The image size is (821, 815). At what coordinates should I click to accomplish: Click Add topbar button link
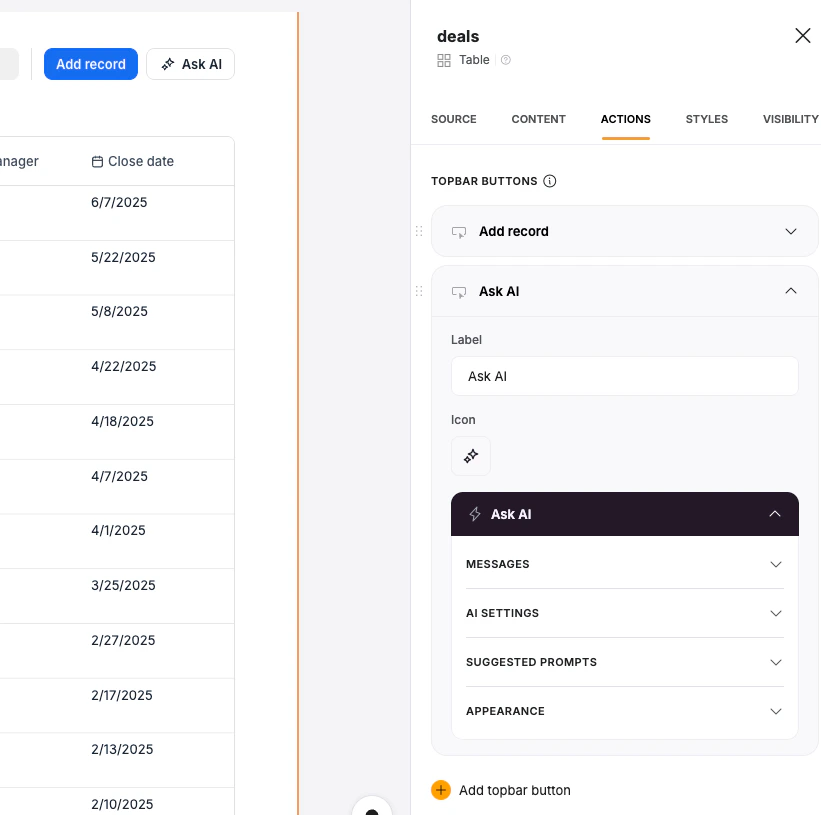[x=514, y=790]
